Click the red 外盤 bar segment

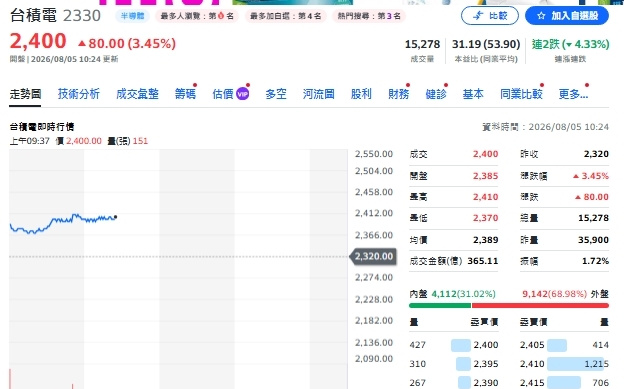coord(540,305)
